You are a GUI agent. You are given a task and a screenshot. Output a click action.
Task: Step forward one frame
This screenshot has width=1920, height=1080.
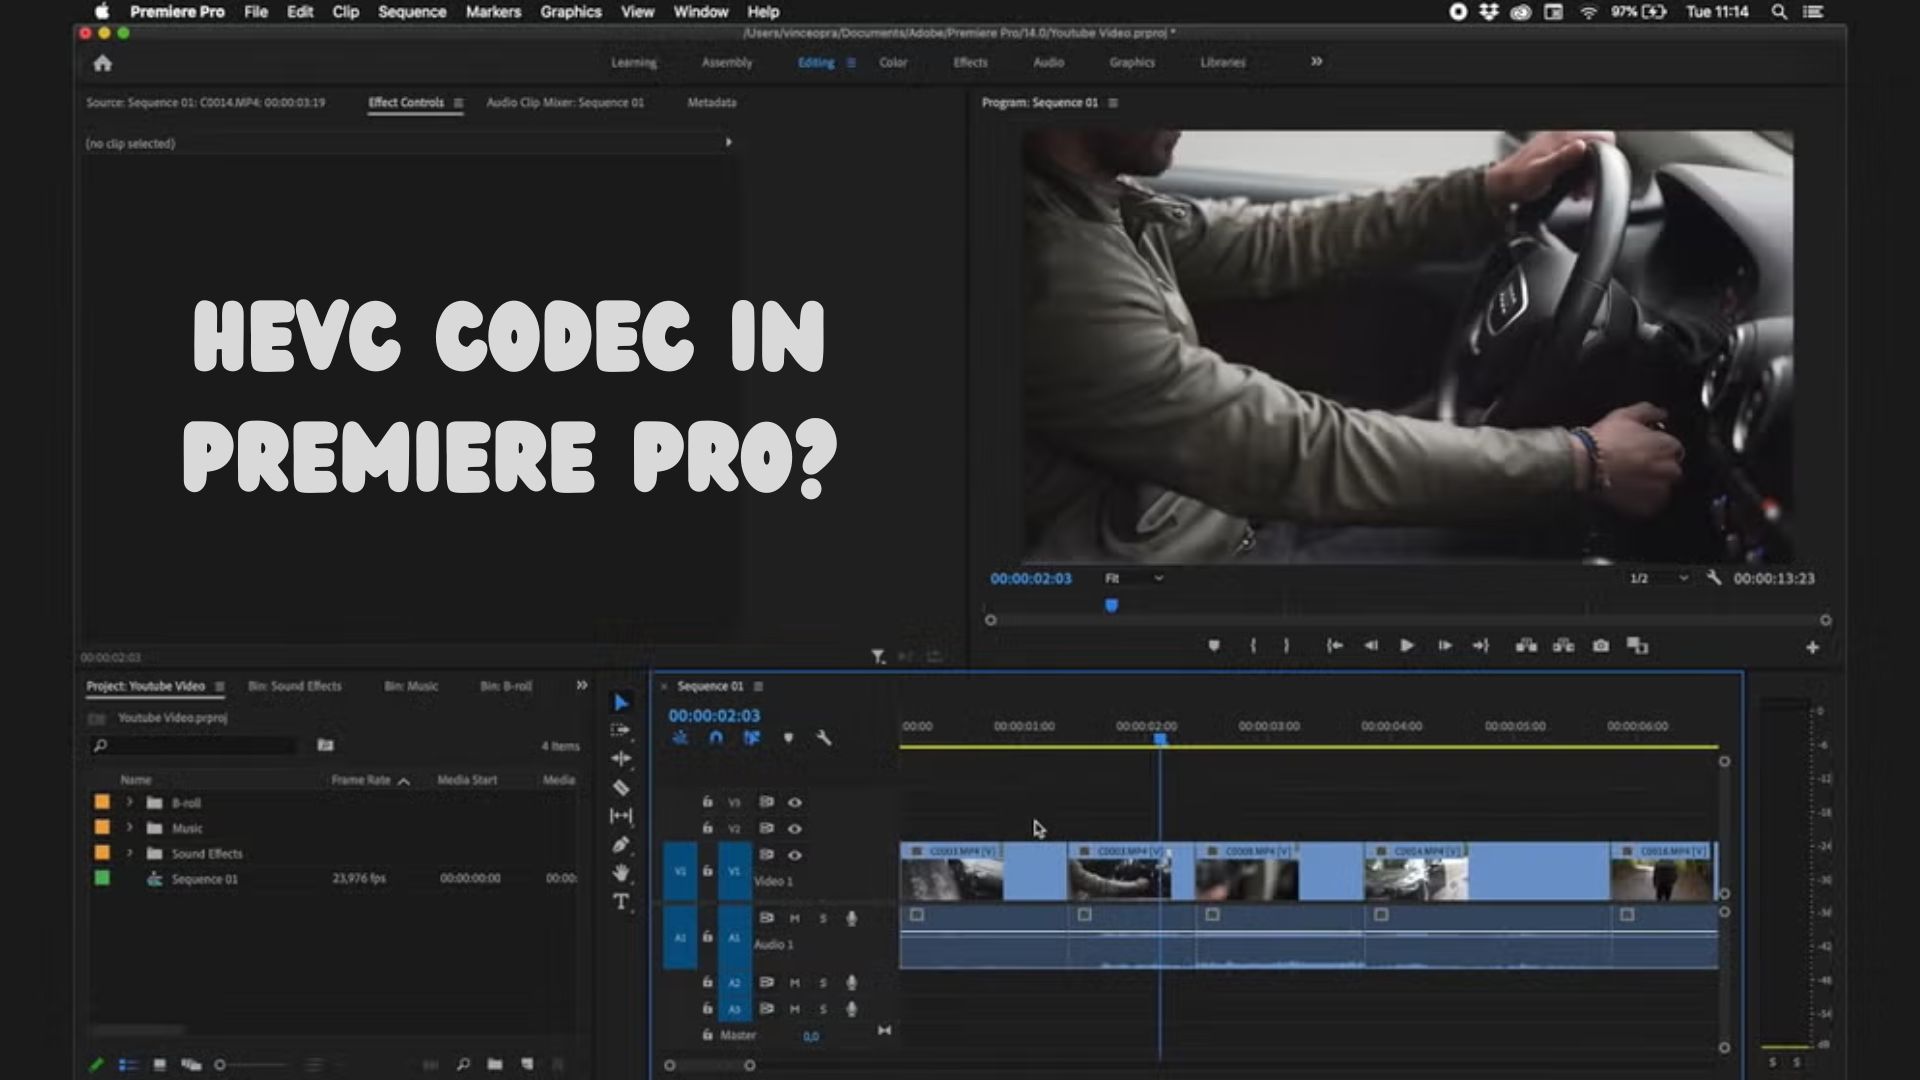[x=1445, y=646]
